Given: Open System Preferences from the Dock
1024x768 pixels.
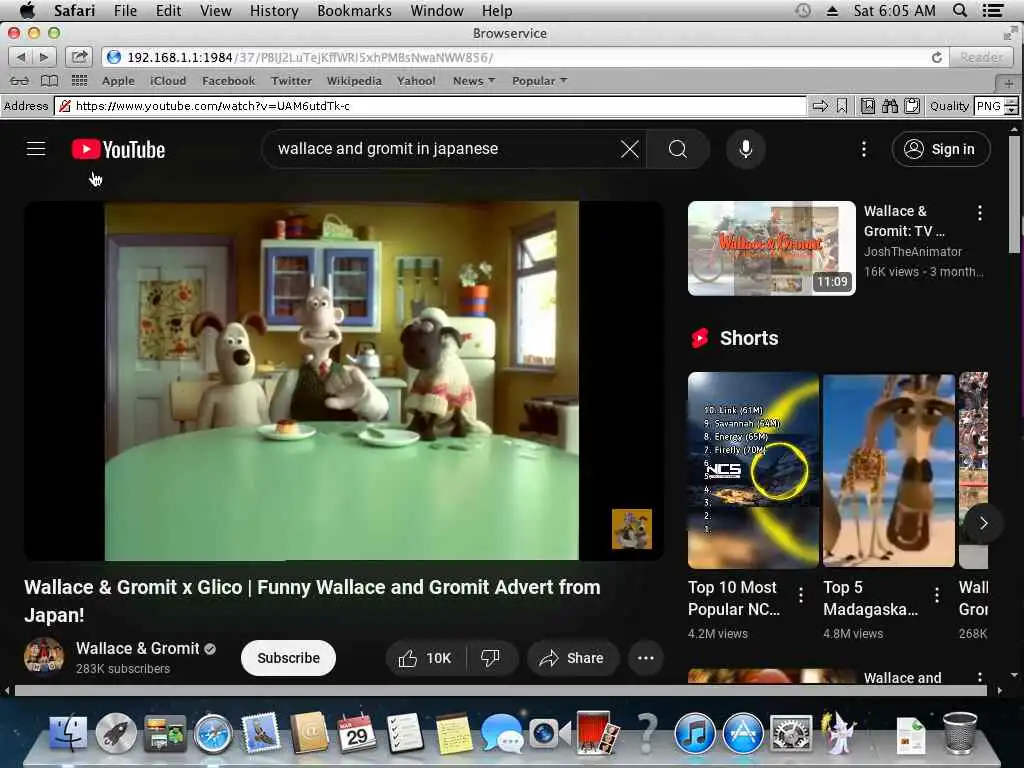Looking at the screenshot, I should click(x=791, y=733).
